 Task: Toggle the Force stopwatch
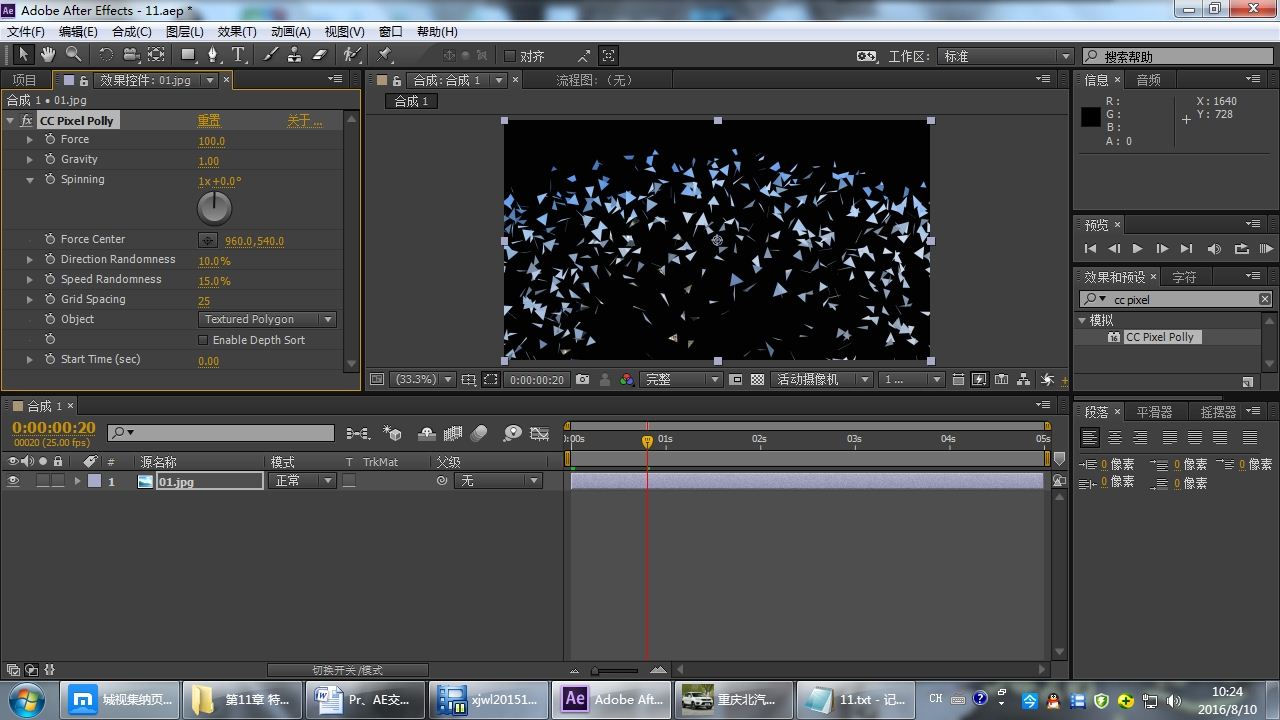tap(49, 140)
